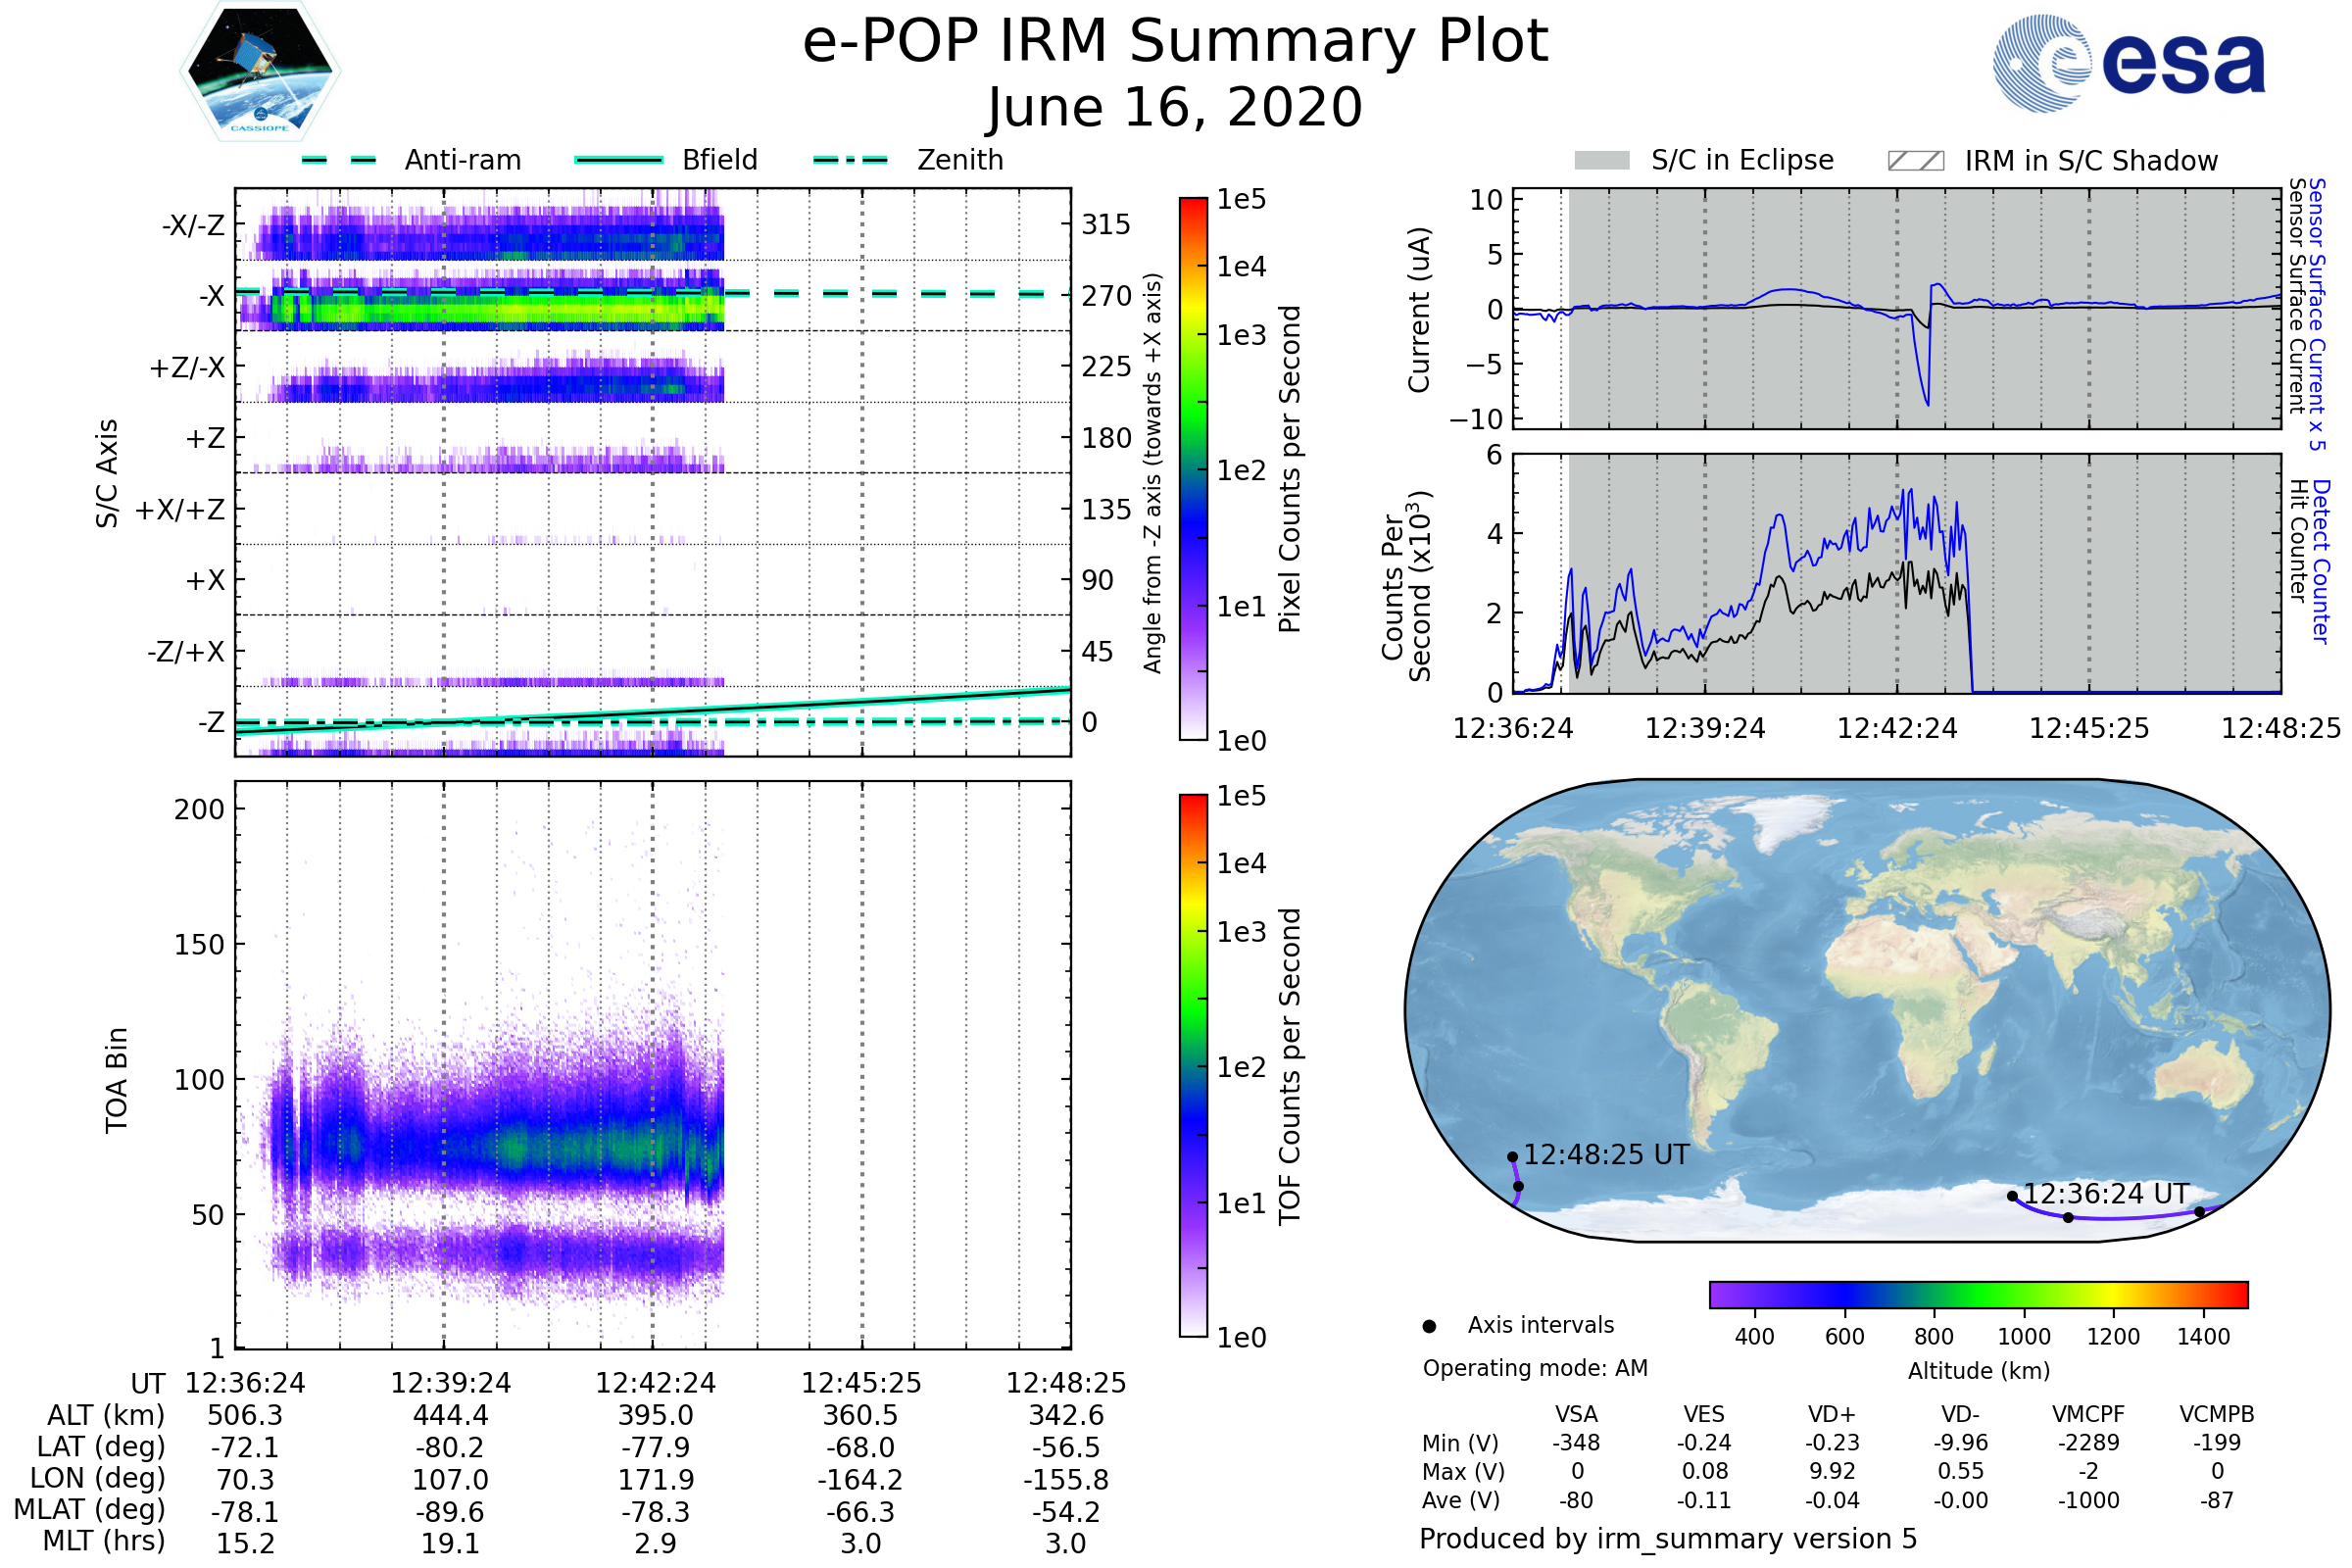Click the TOF Counts per Second colorbar
2352x1568 pixels.
click(x=1193, y=1066)
